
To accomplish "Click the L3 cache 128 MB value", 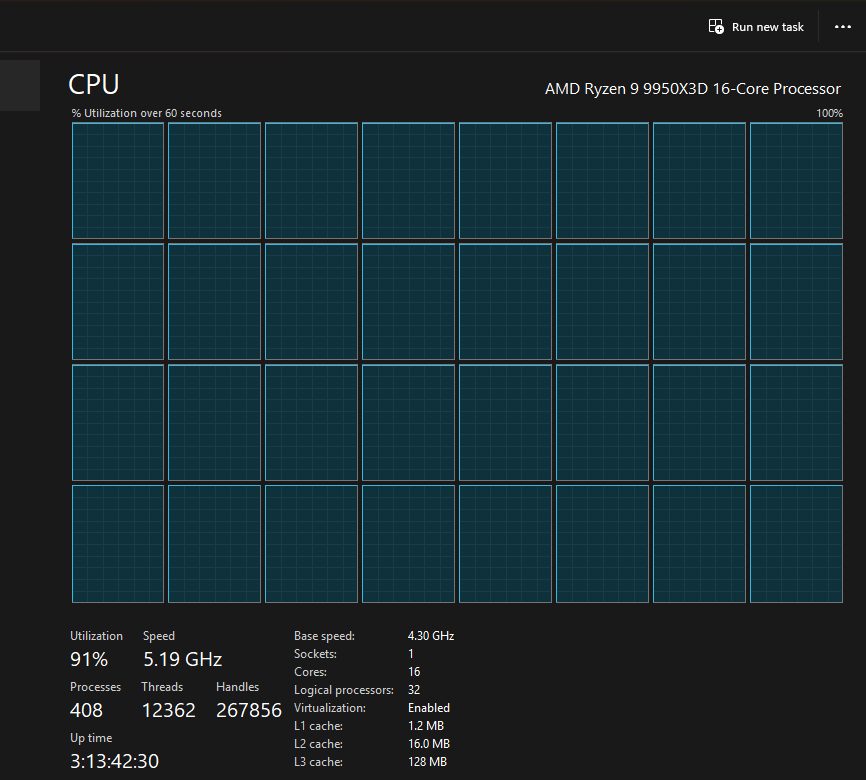I will [427, 762].
